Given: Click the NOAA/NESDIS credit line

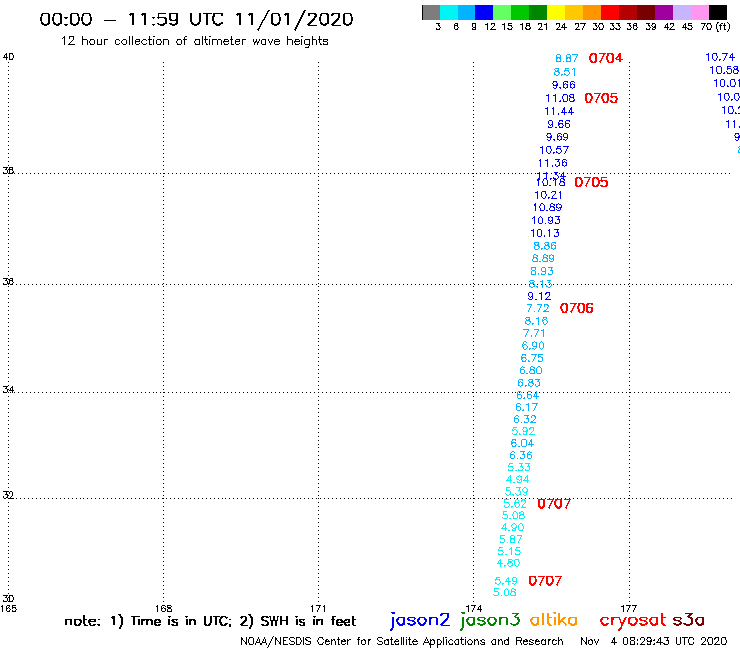Looking at the screenshot, I should click(402, 641).
